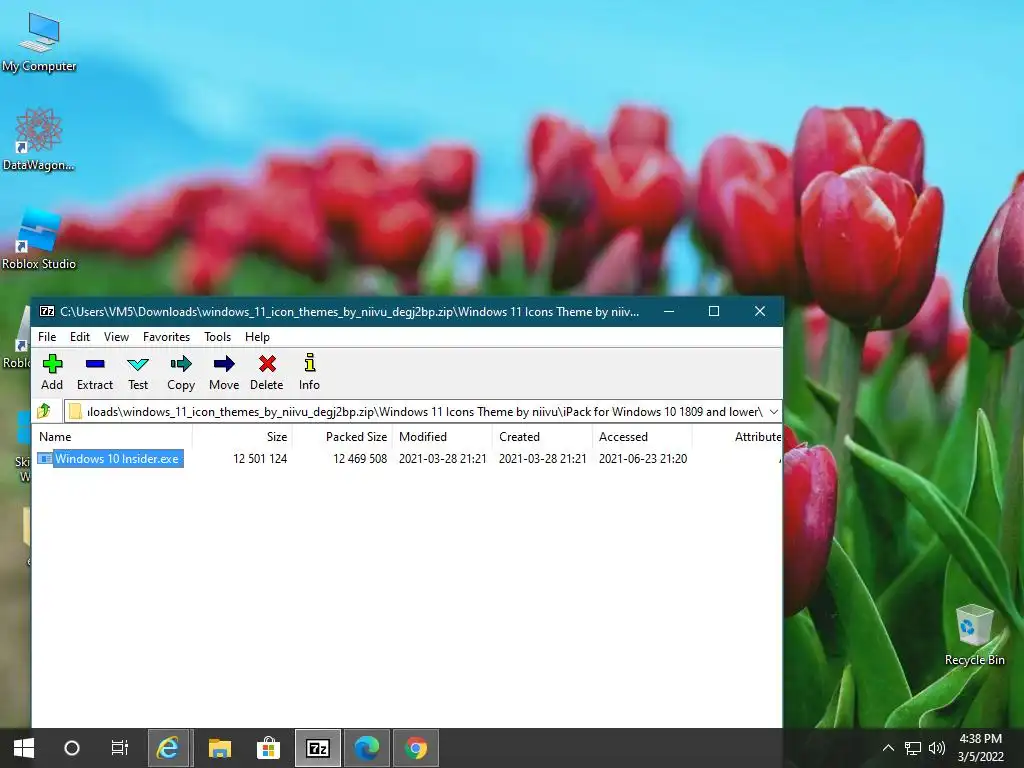Open the Windows Start menu
This screenshot has width=1024, height=768.
(x=24, y=748)
